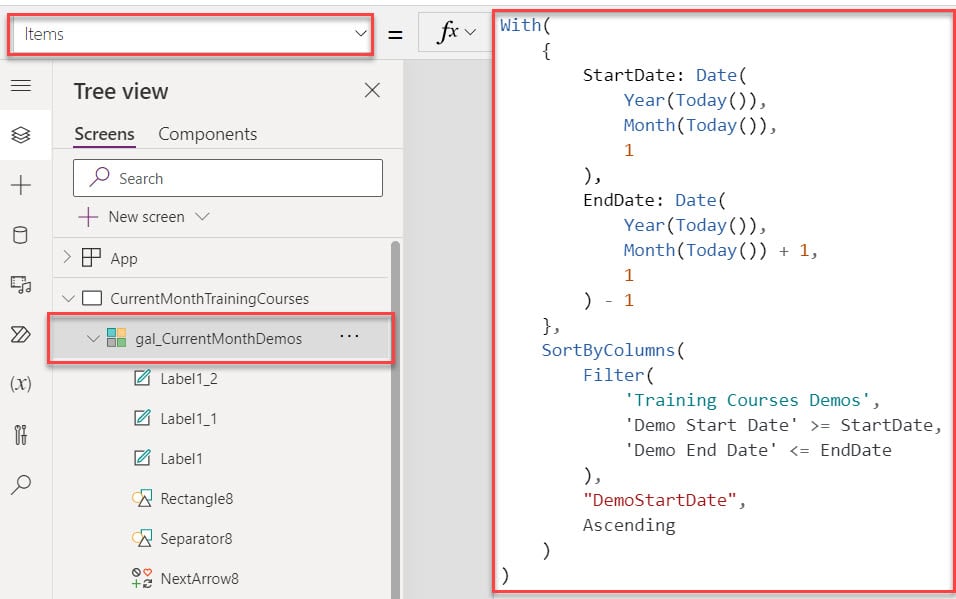Screen dimensions: 956x599
Task: Click "DemoStartDate" string in the formula
Action: pos(660,500)
